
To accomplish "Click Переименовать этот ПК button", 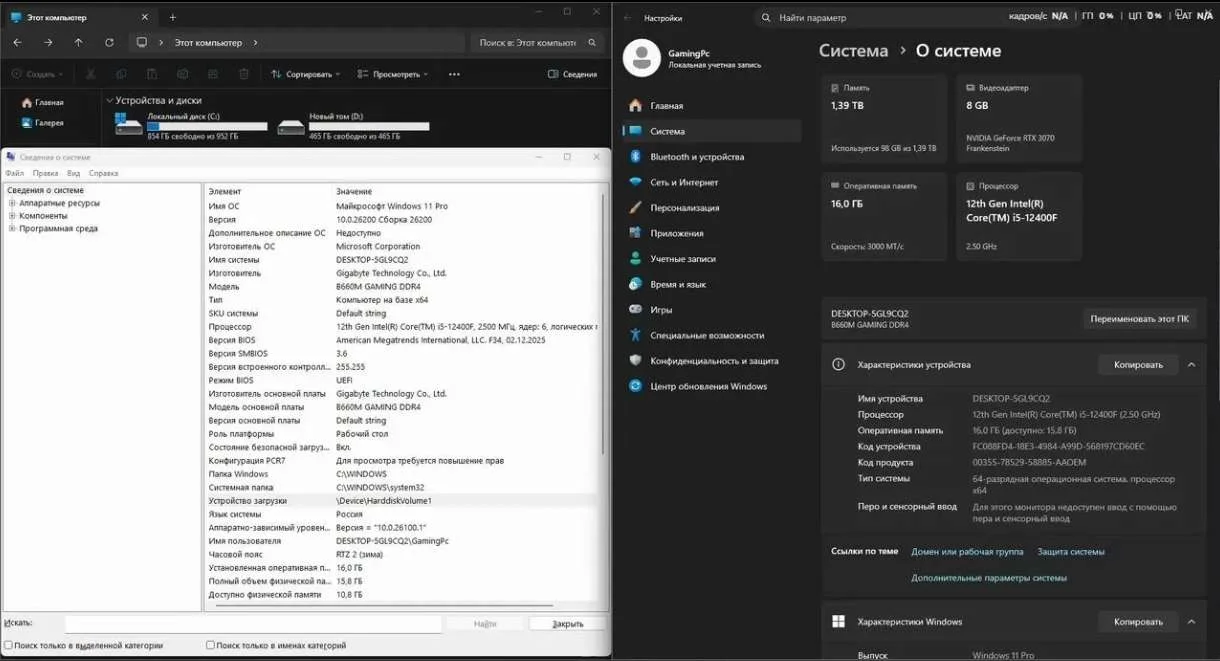I will [1140, 319].
